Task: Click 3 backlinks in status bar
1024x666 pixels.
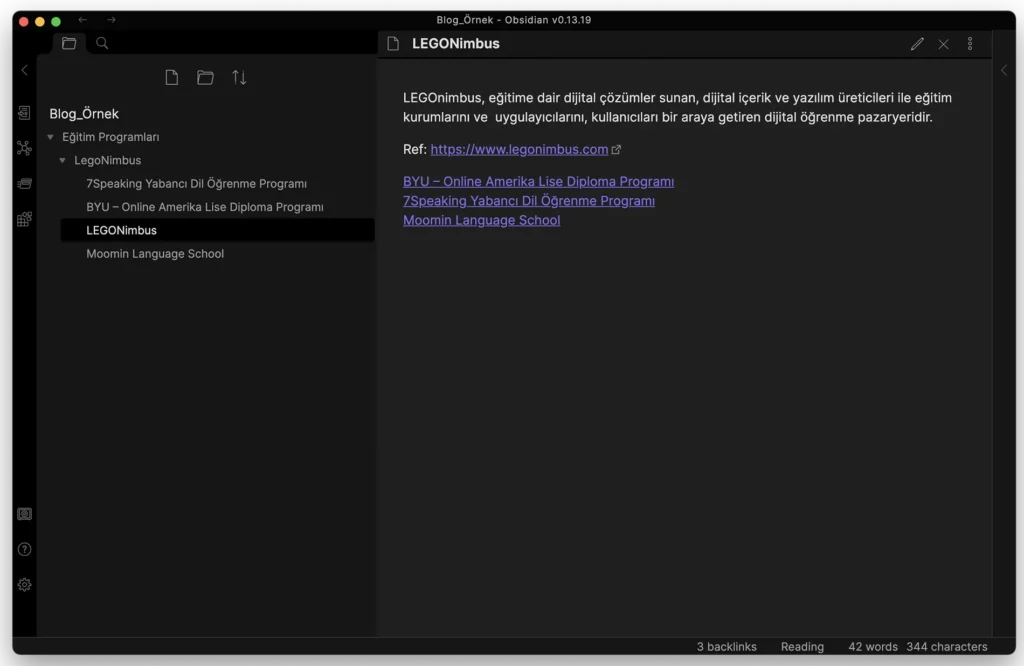Action: pos(726,647)
